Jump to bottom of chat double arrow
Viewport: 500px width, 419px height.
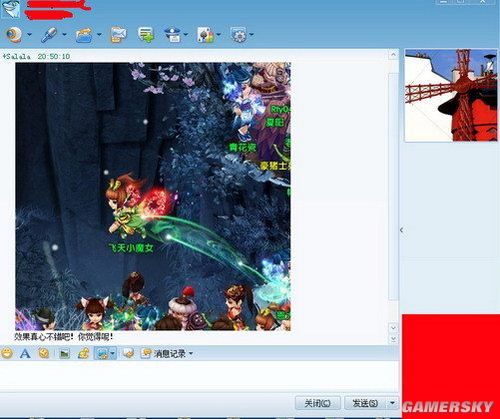(393, 339)
